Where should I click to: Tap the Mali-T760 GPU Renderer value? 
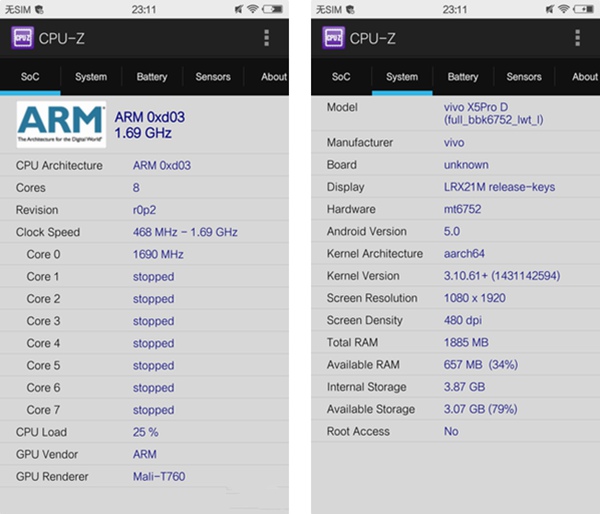(x=160, y=476)
